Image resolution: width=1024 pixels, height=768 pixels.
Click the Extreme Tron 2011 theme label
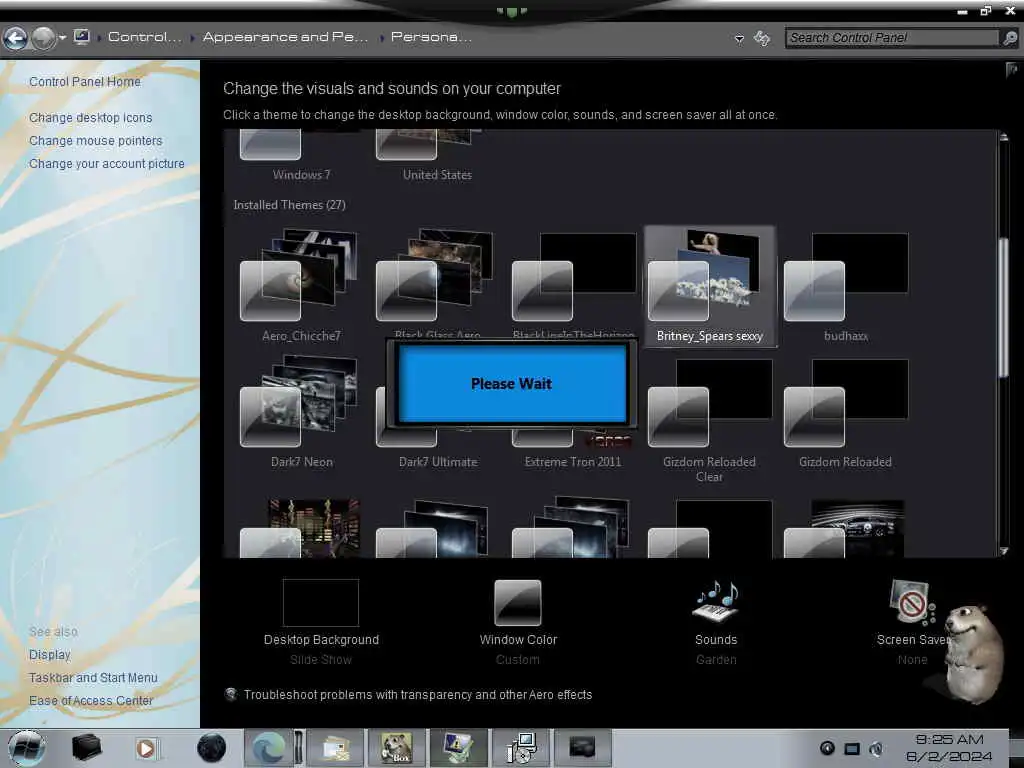(x=573, y=462)
